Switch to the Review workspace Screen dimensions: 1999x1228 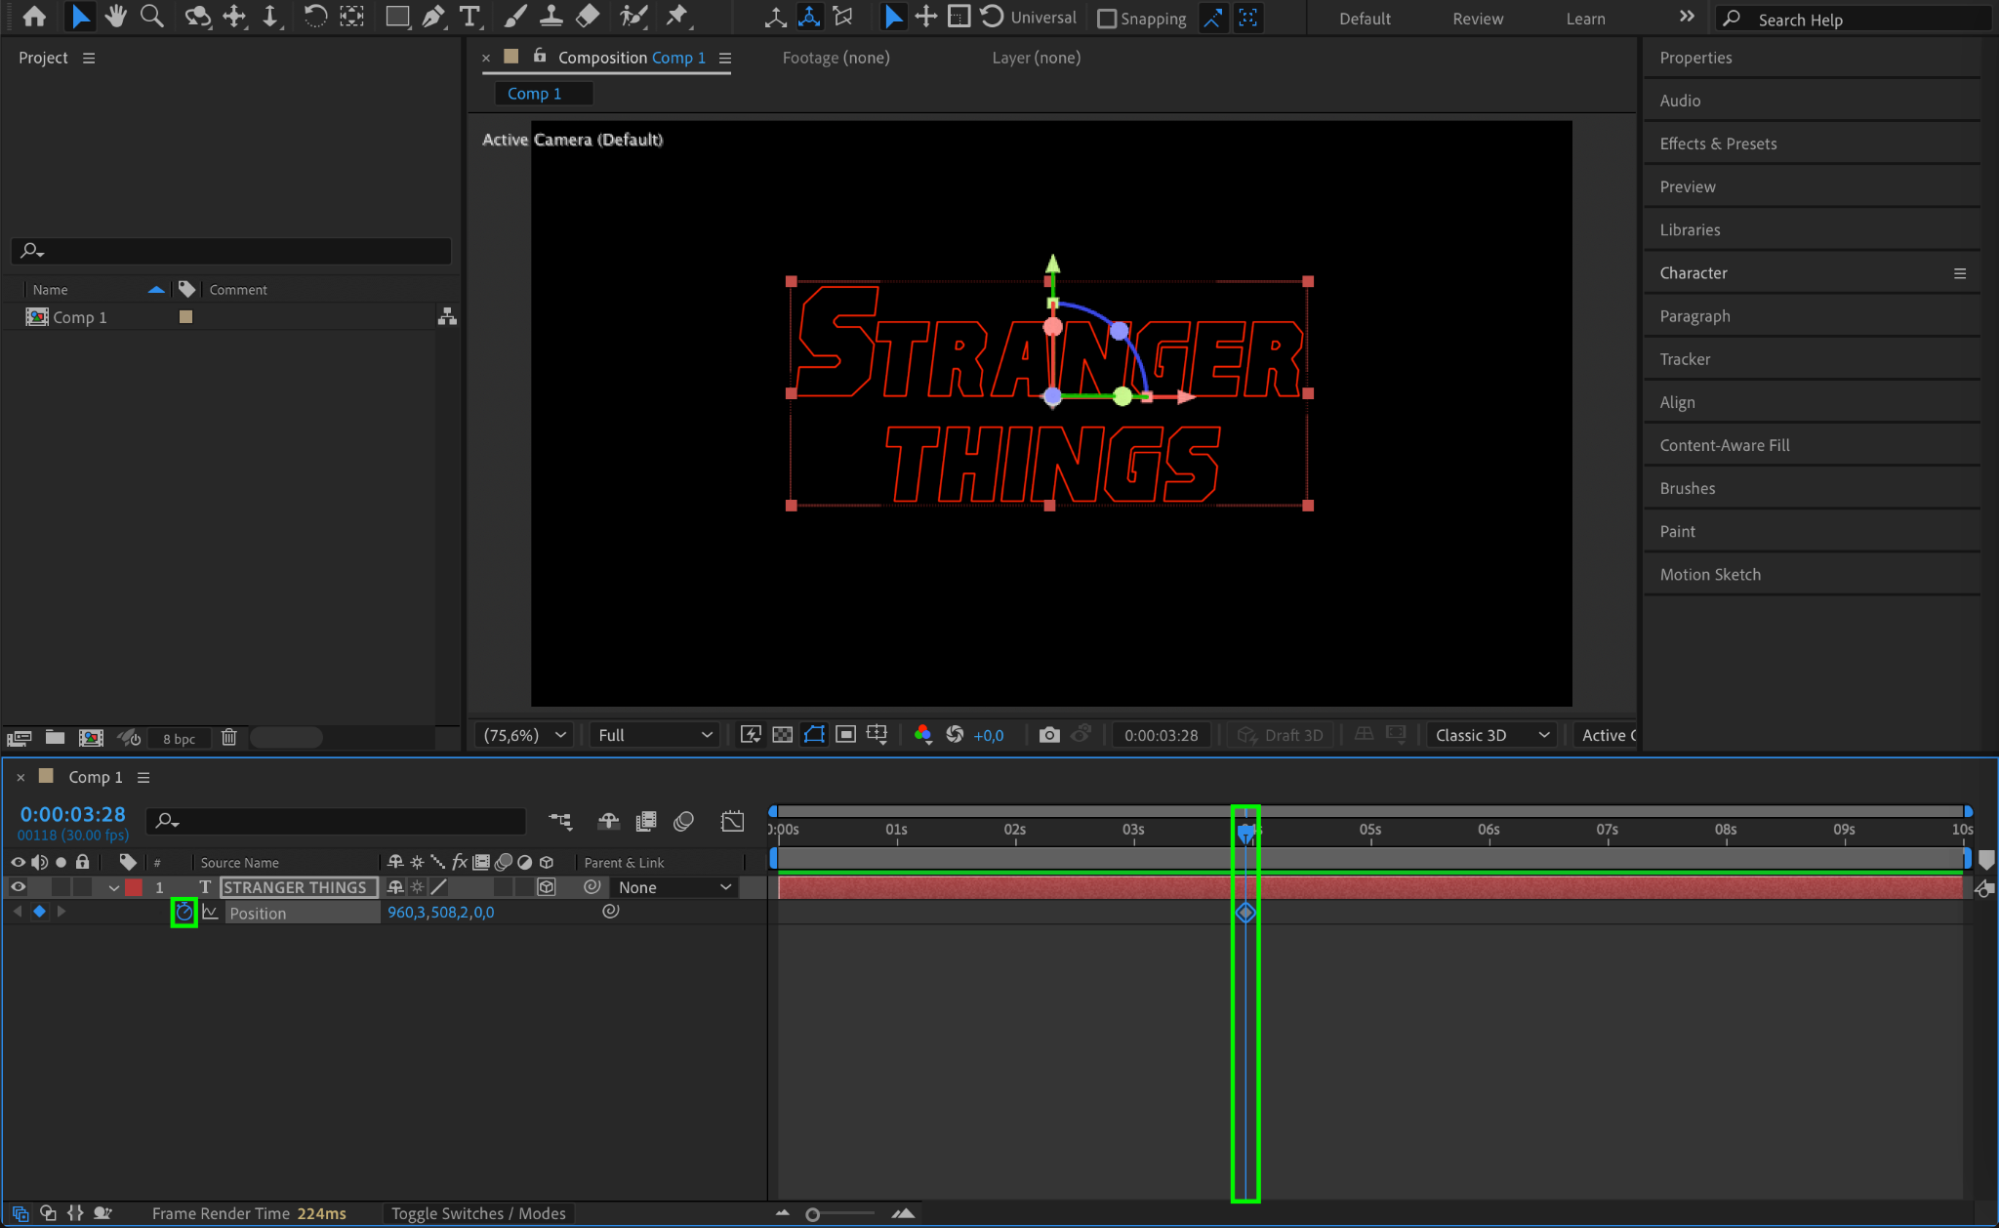[x=1477, y=19]
